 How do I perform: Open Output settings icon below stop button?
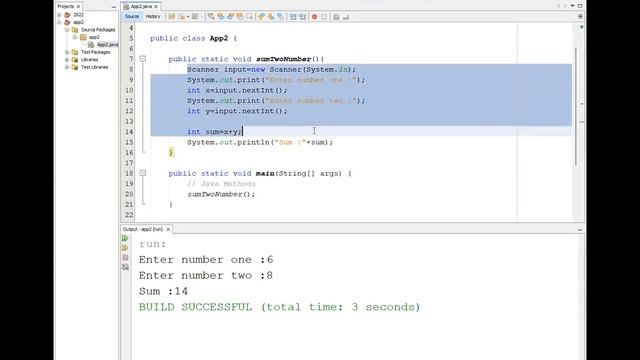click(x=125, y=267)
